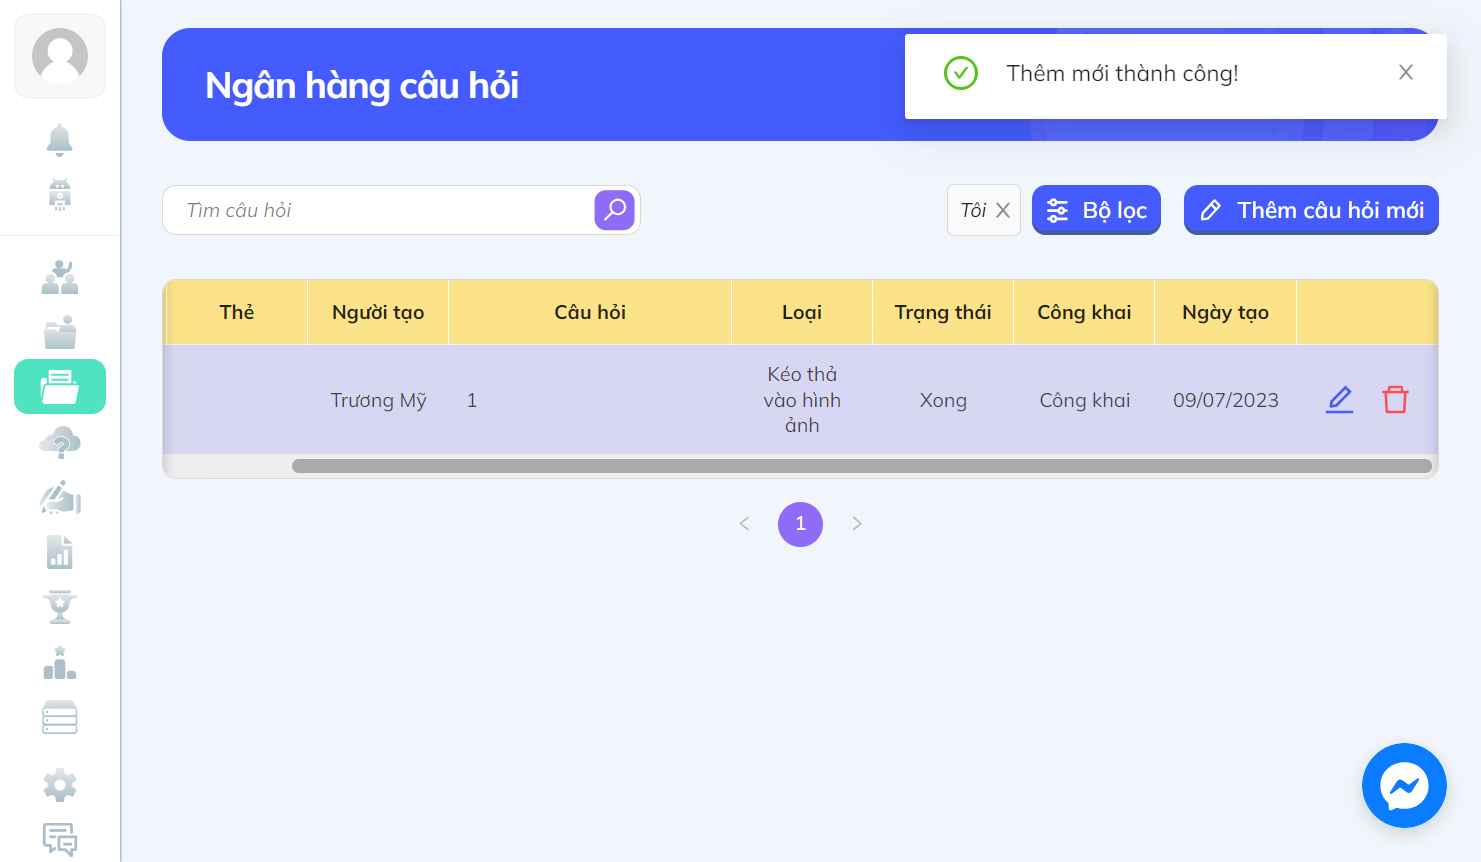Click 'Thêm câu hỏi mới' button
Screen dimensions: 1481x862
[x=1311, y=210]
